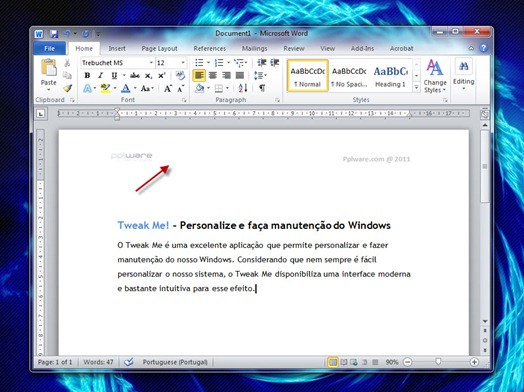Image resolution: width=524 pixels, height=392 pixels.
Task: Clear formatting from the text
Action: click(x=180, y=75)
